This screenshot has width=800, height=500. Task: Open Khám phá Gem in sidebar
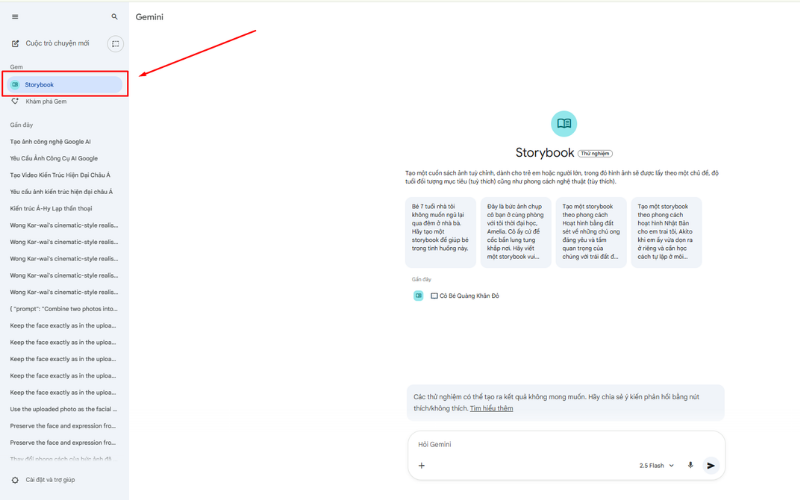click(46, 101)
